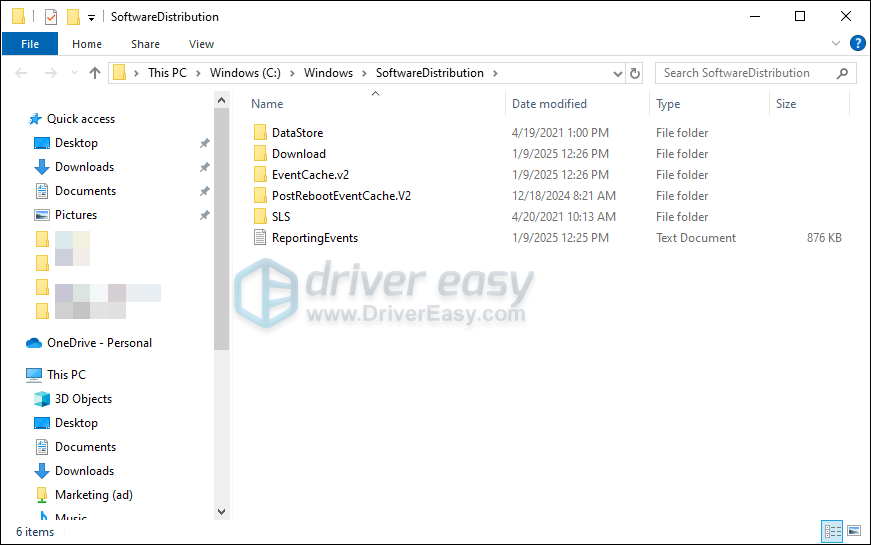Select Quick access in navigation pane
The image size is (871, 545).
pyautogui.click(x=81, y=119)
